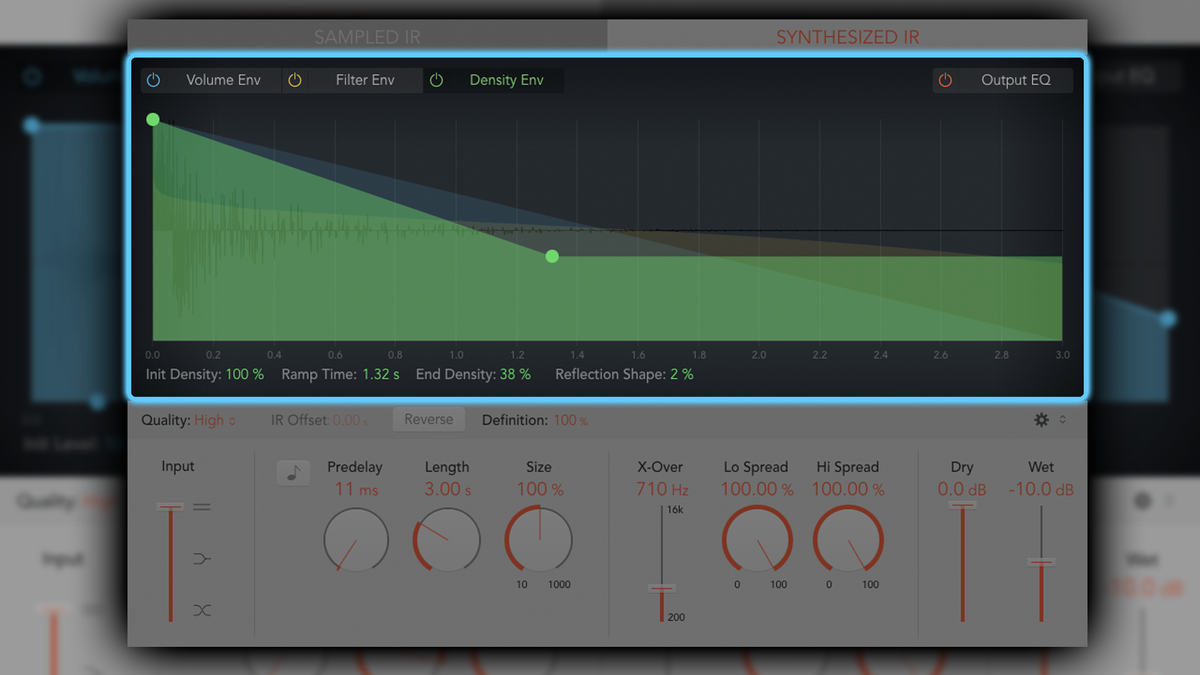Open the plugin settings gear menu

[x=1041, y=420]
